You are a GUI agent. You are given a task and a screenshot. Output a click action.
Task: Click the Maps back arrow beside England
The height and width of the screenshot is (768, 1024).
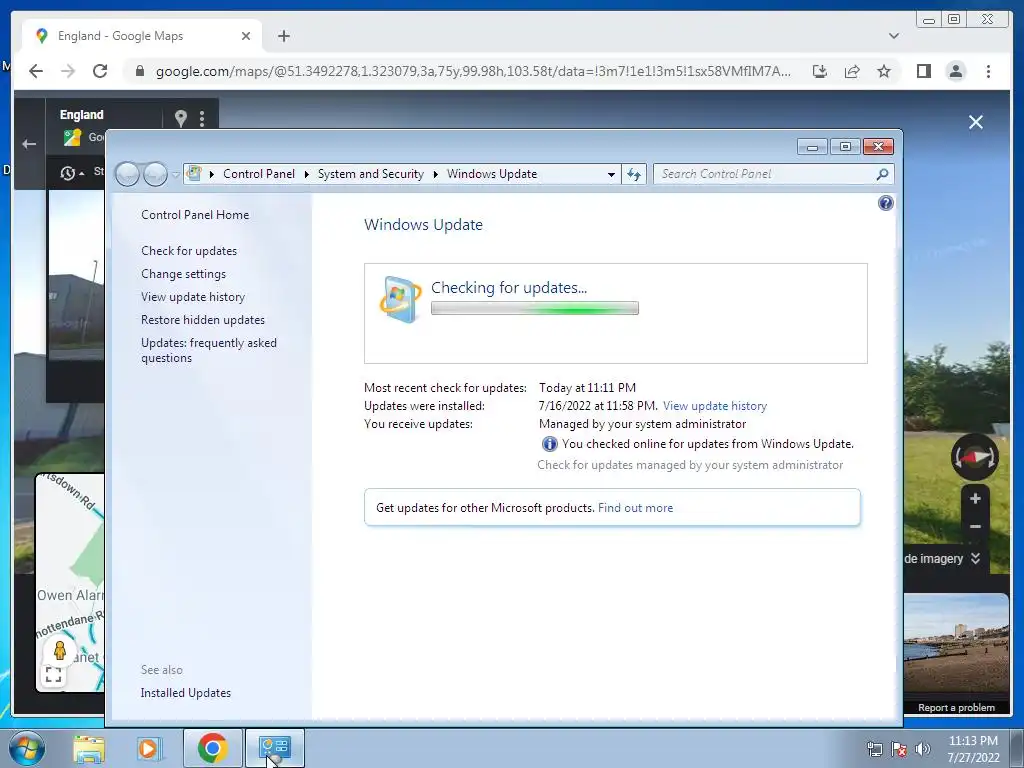tap(29, 144)
